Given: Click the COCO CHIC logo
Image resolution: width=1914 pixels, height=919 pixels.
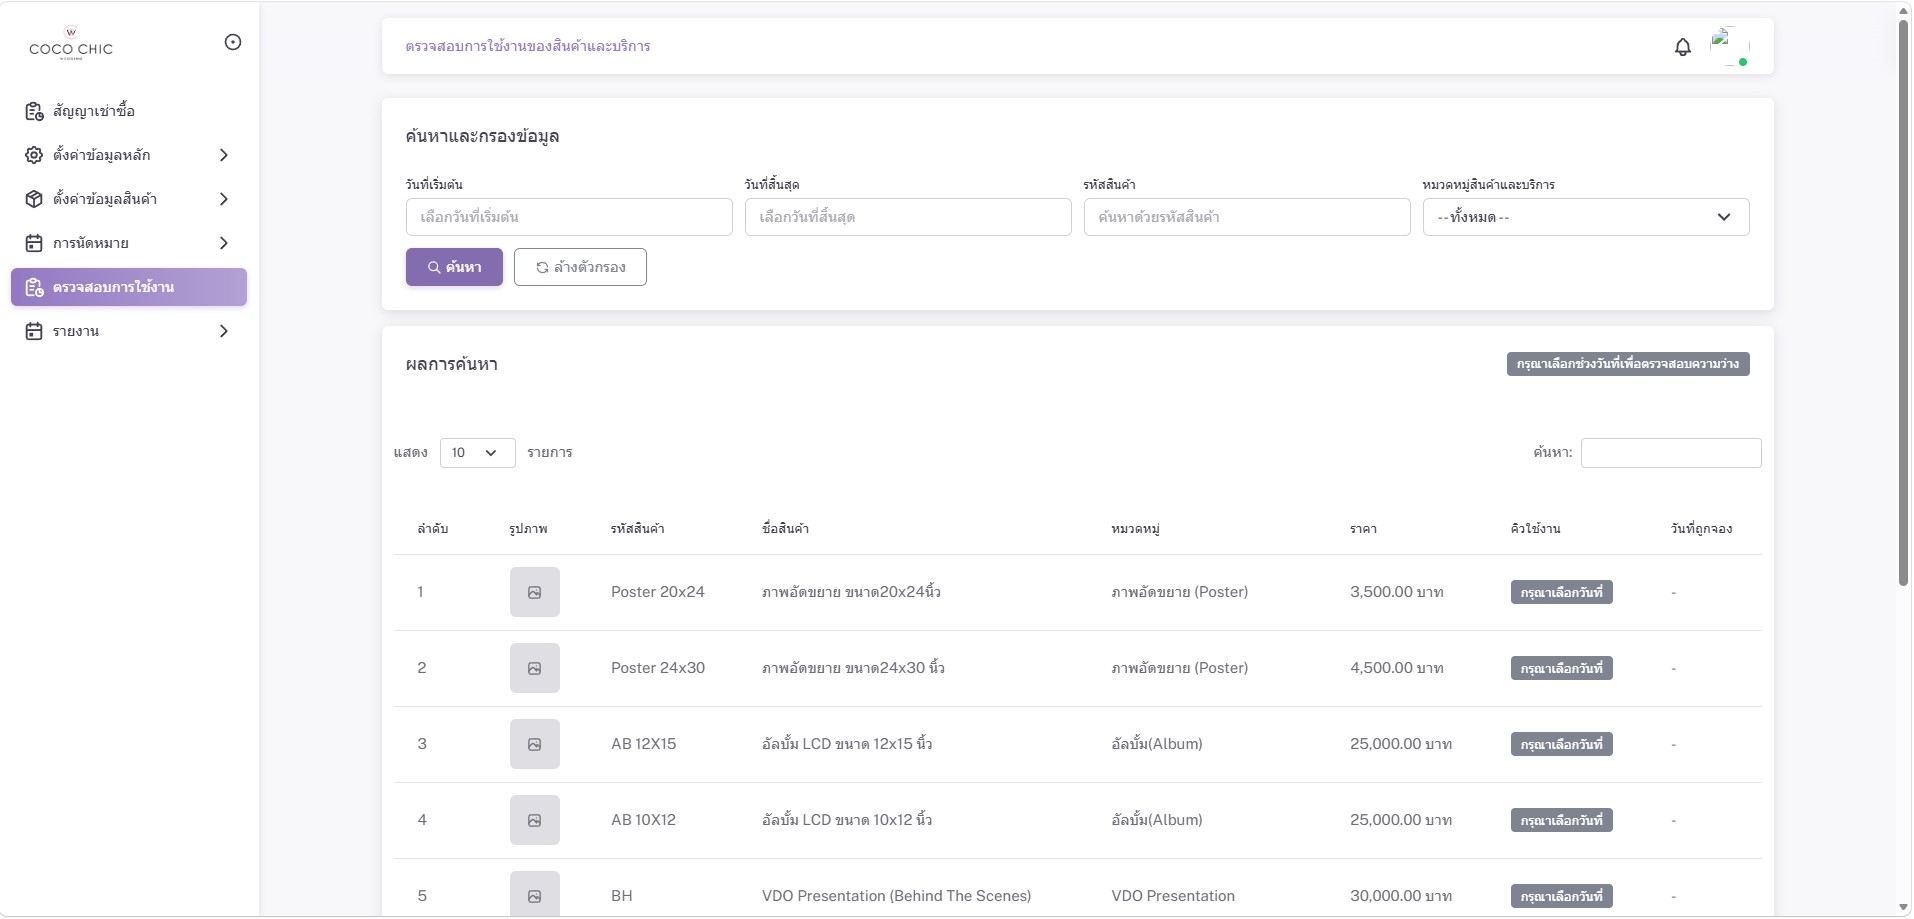Looking at the screenshot, I should [71, 44].
